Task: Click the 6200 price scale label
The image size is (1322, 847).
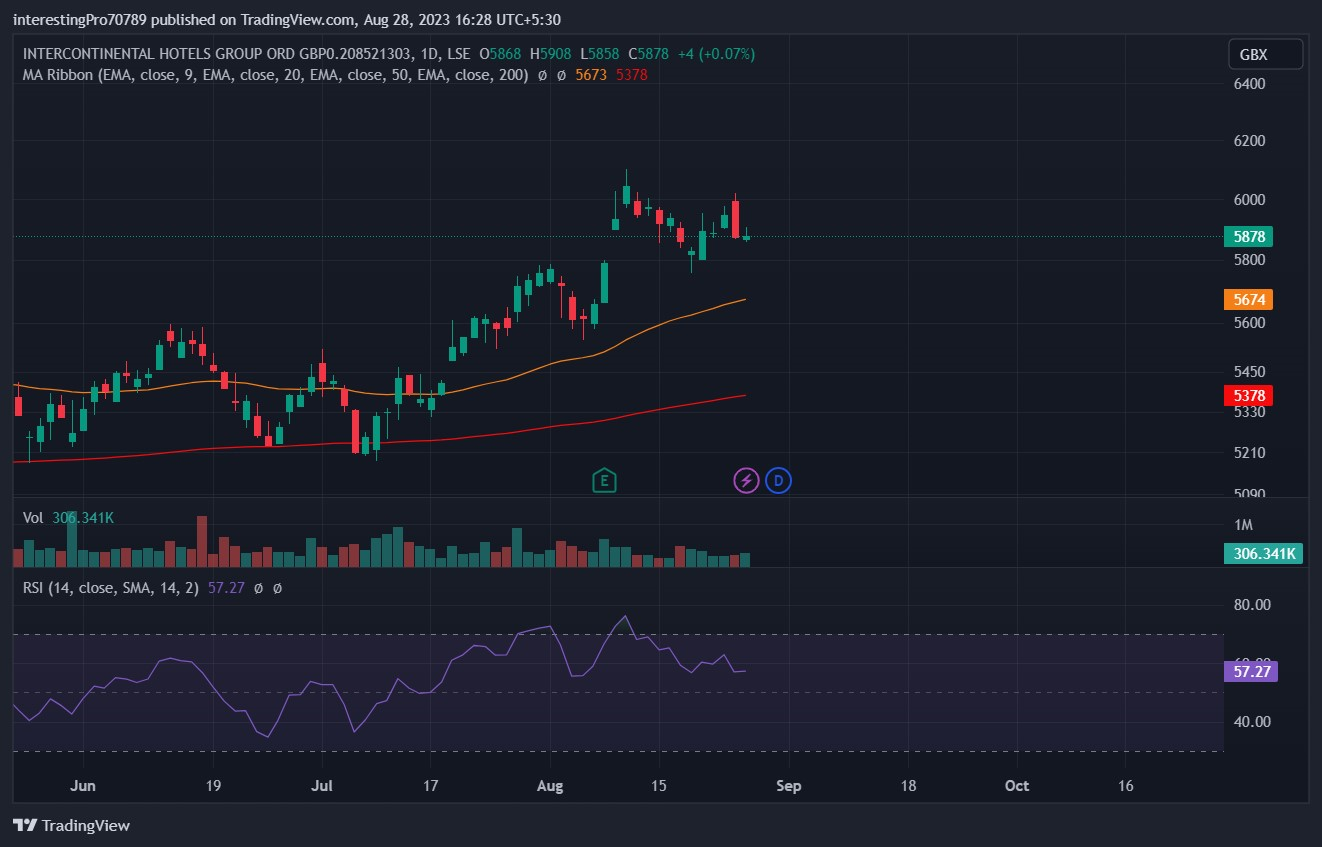Action: [1249, 141]
